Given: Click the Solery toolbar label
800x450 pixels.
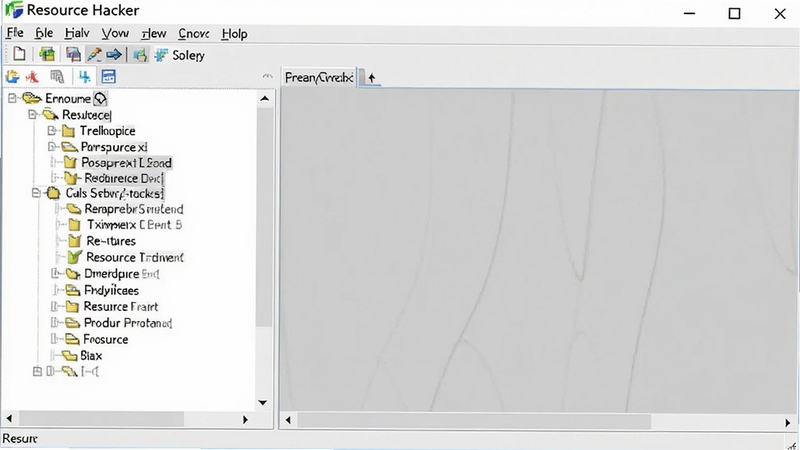Looking at the screenshot, I should (x=188, y=55).
